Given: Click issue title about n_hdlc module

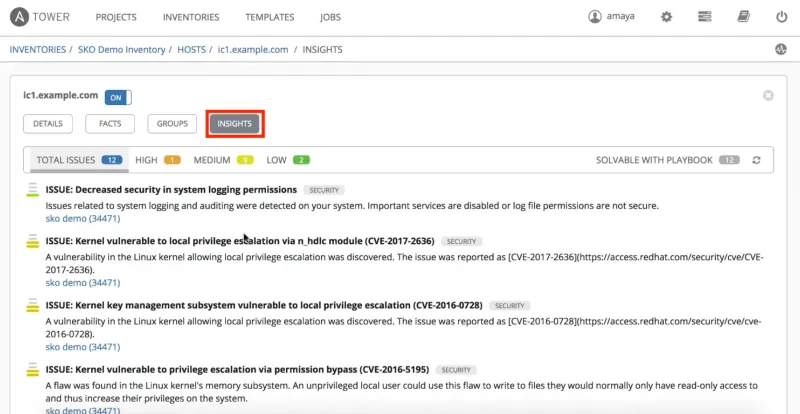Looking at the screenshot, I should [x=240, y=241].
